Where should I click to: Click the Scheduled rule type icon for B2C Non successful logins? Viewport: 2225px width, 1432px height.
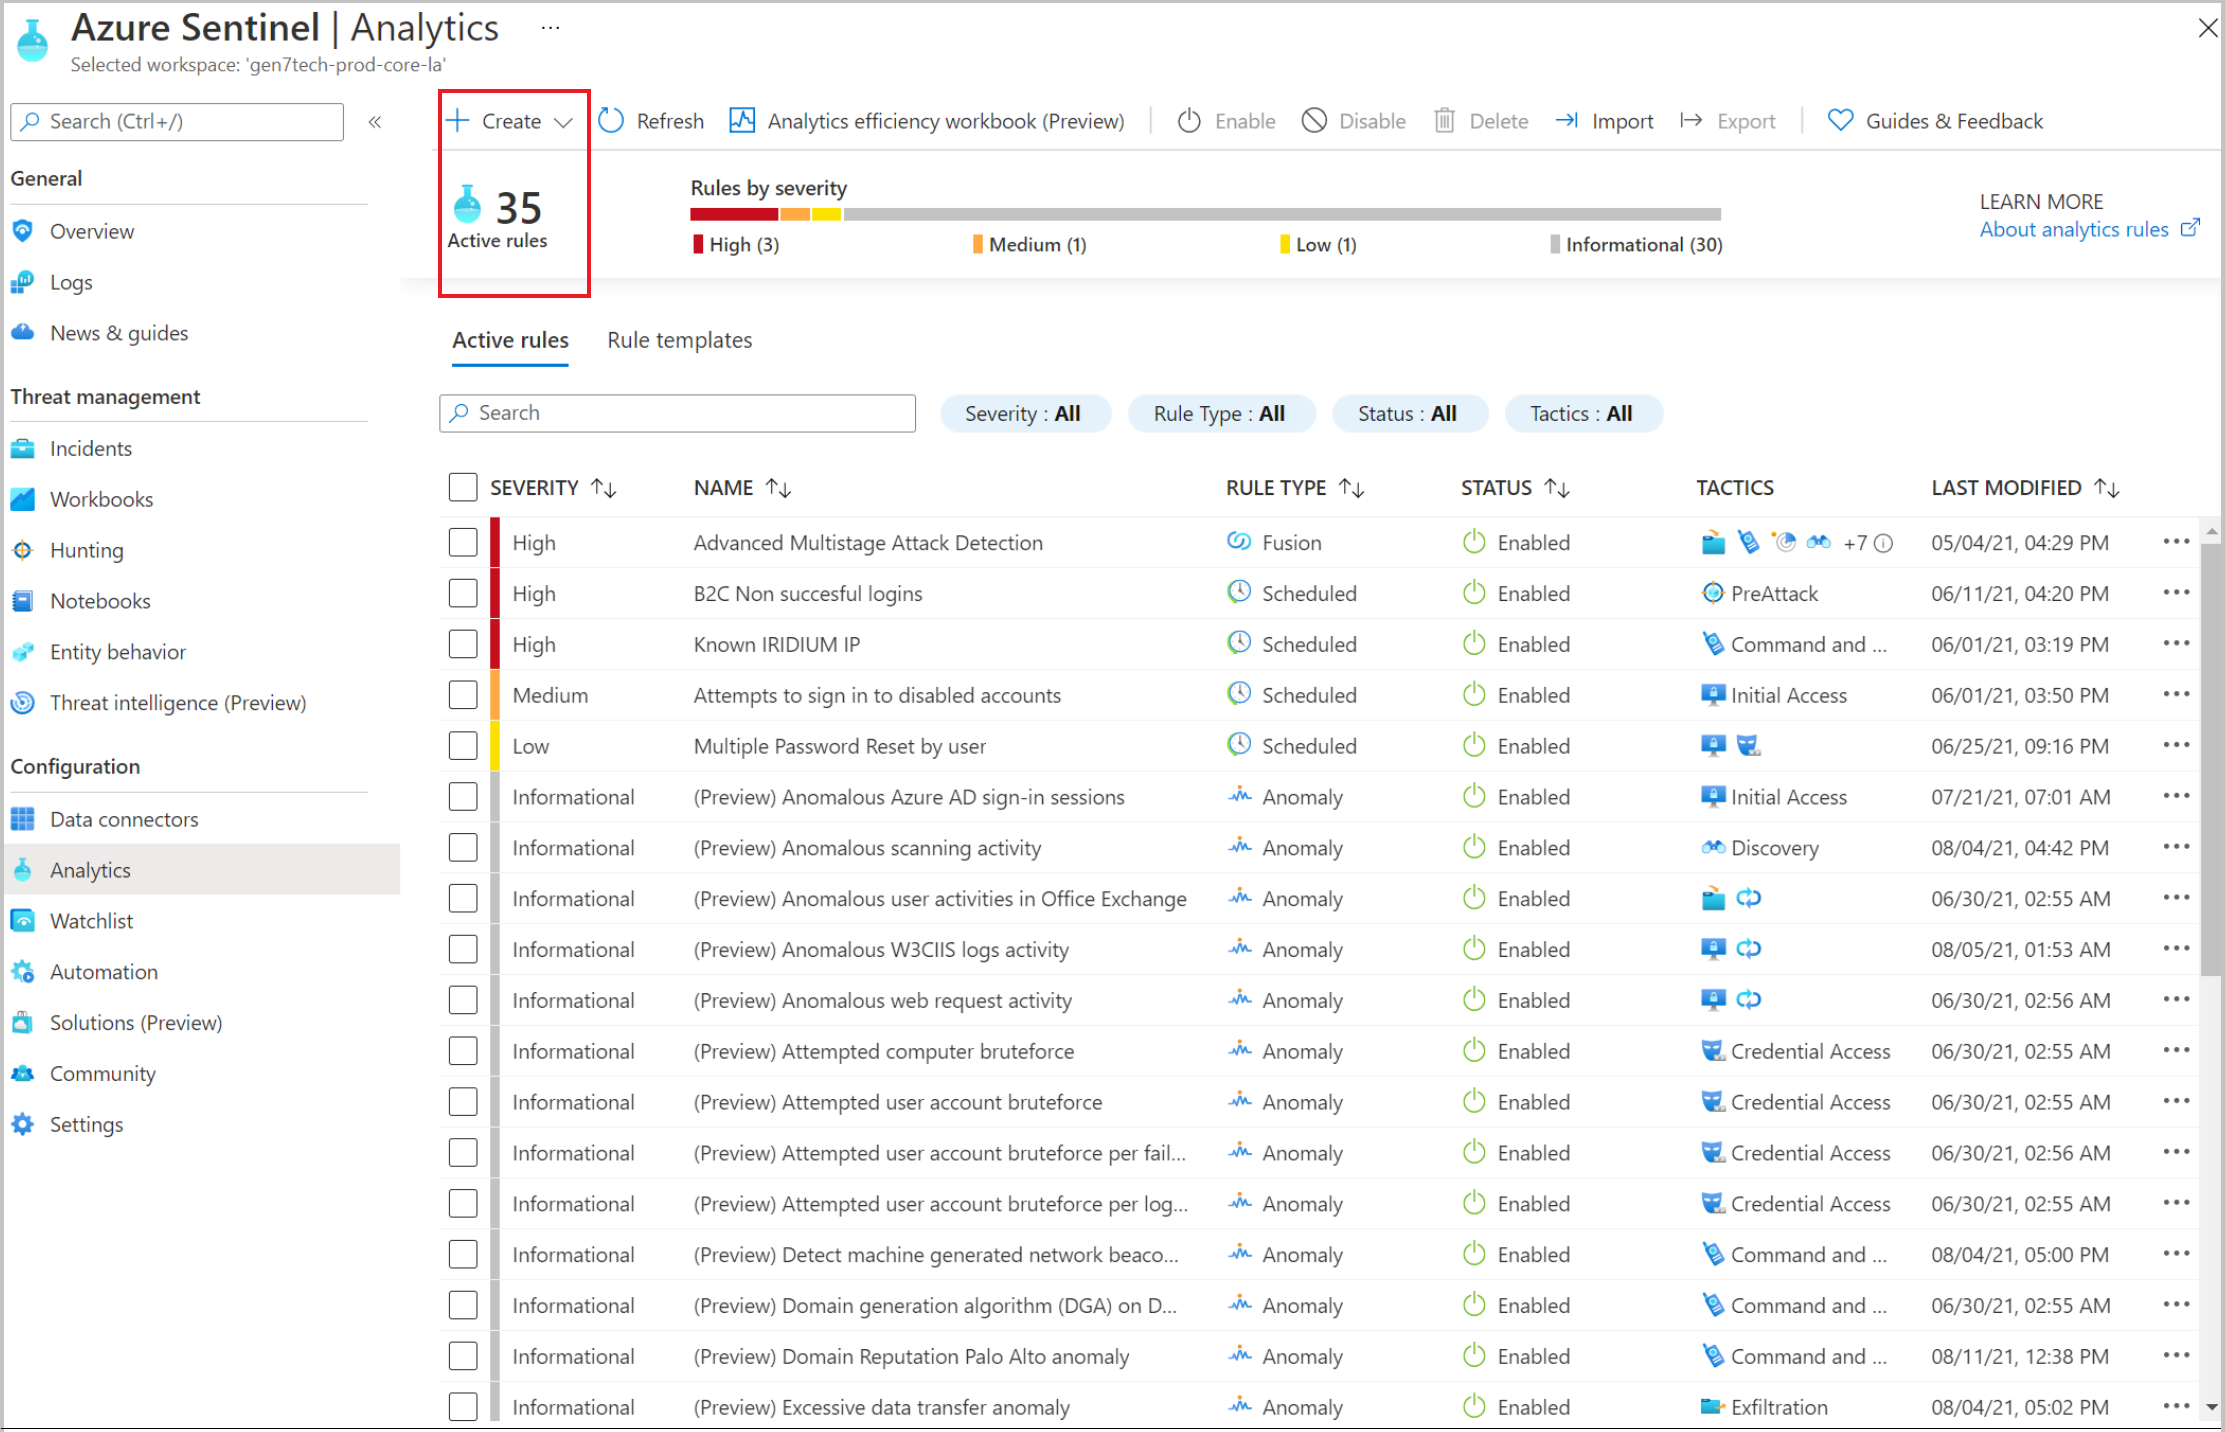1242,592
